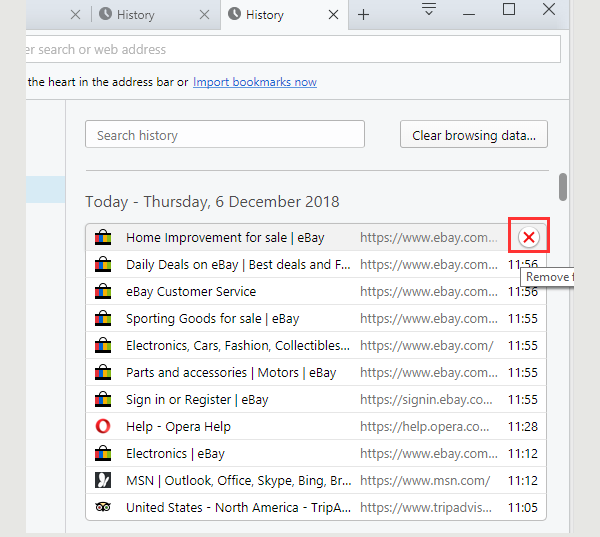600x537 pixels.
Task: Click eBay icon of Customer Service row
Action: [103, 291]
